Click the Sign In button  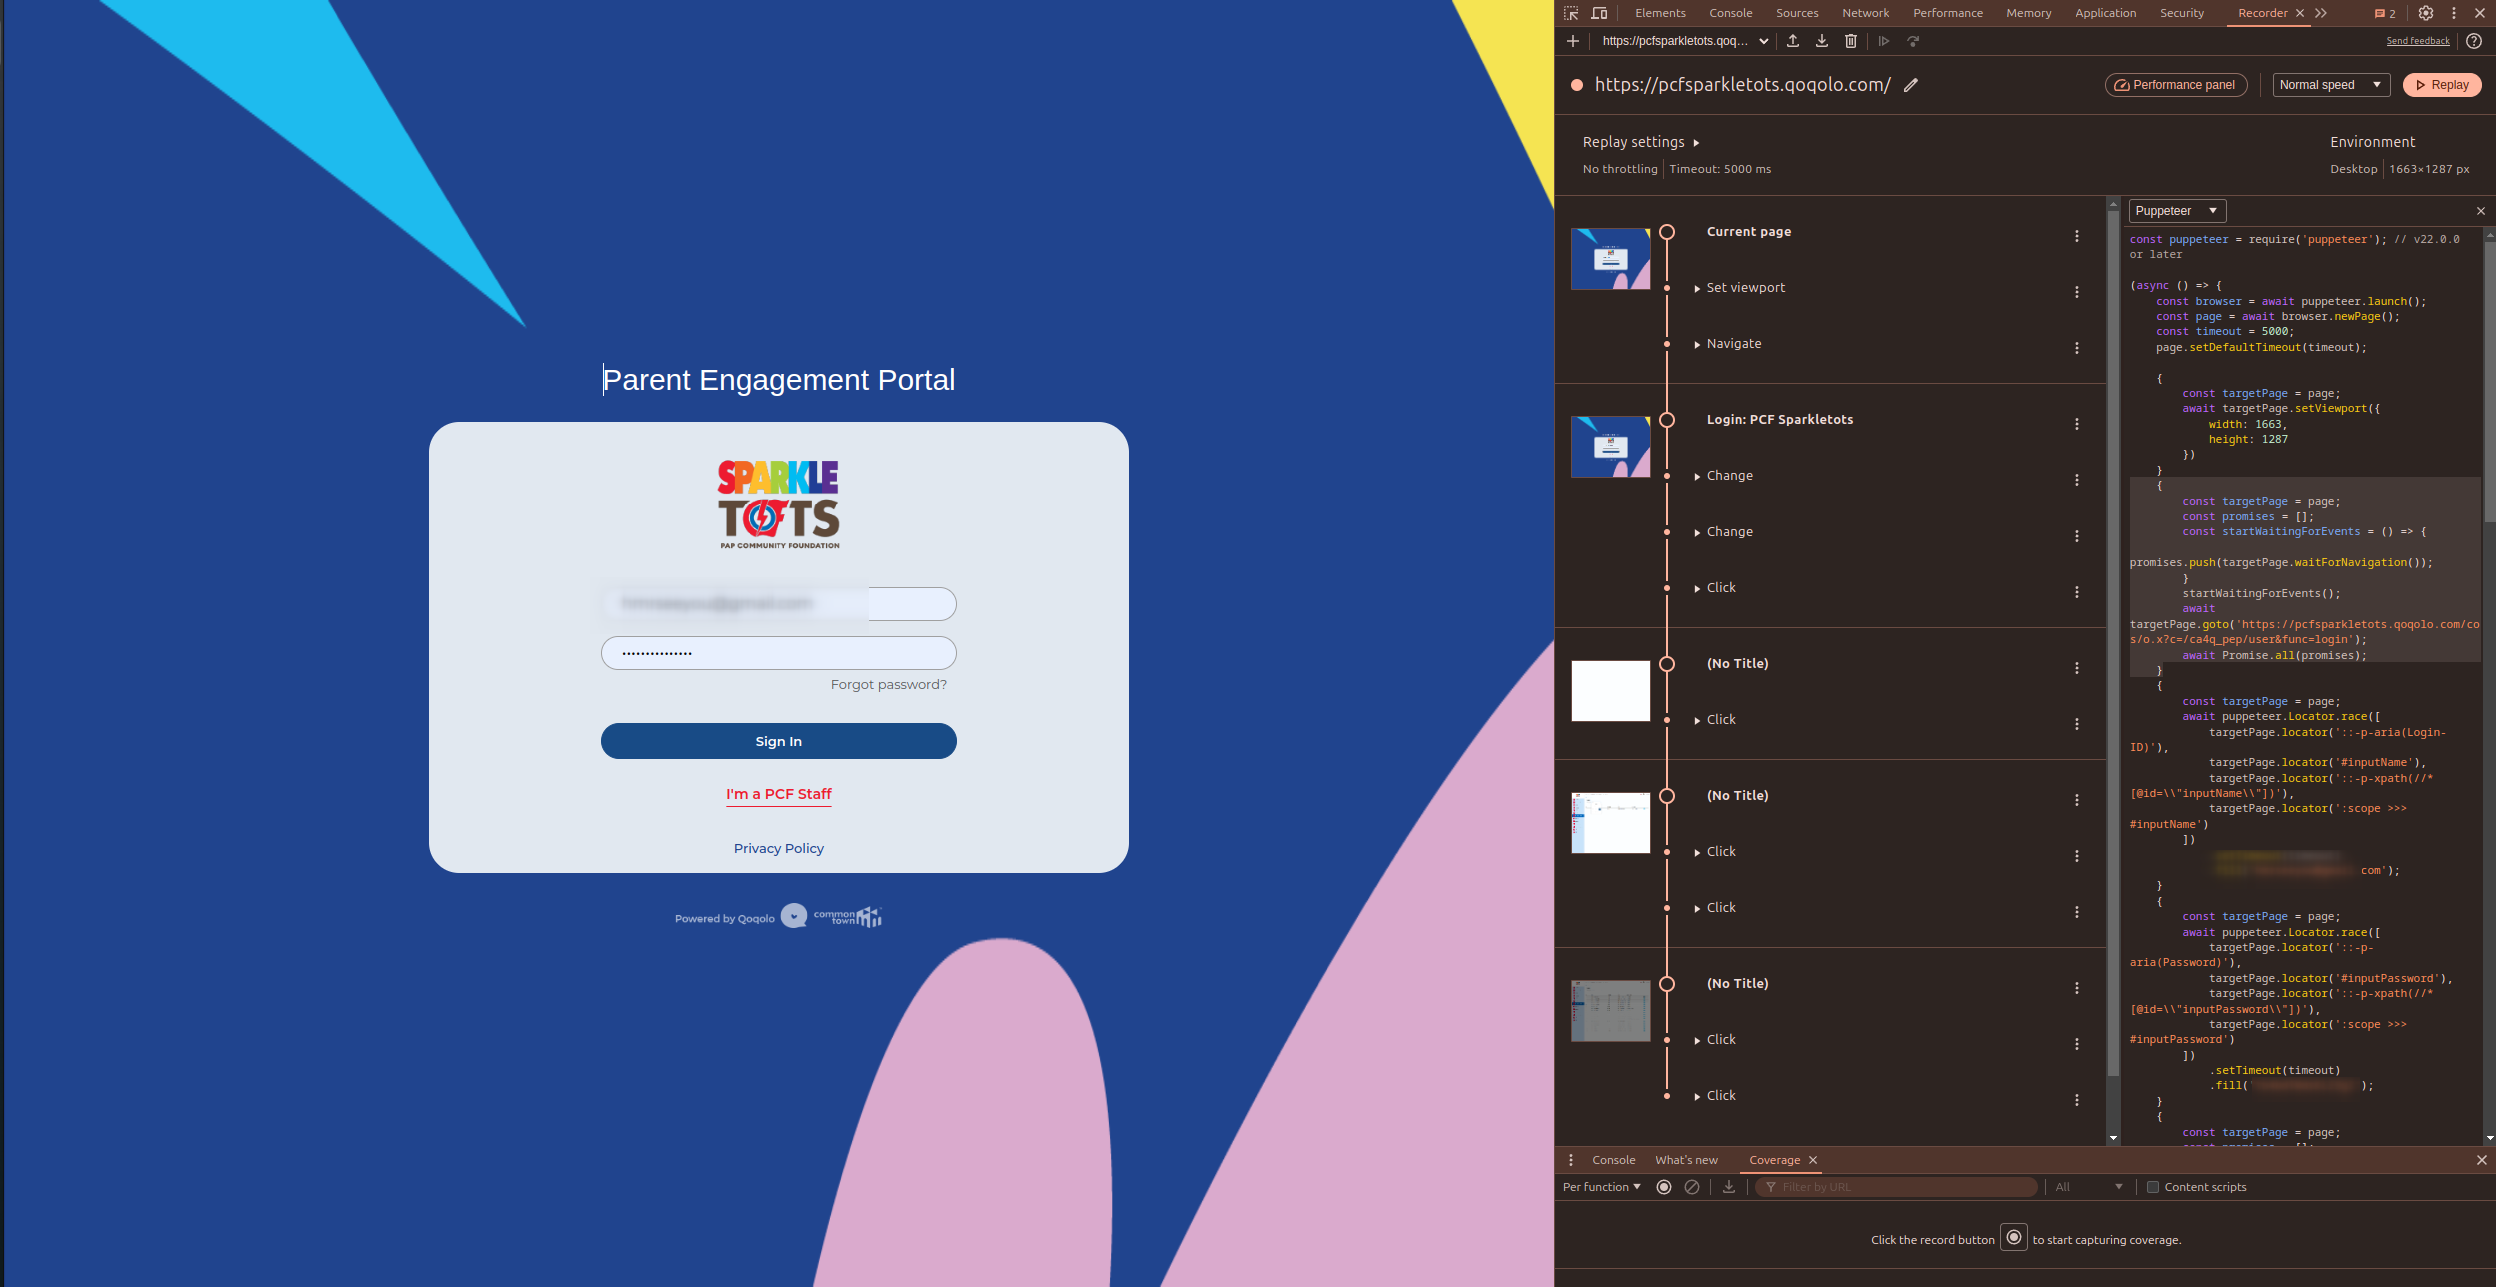pyautogui.click(x=778, y=741)
